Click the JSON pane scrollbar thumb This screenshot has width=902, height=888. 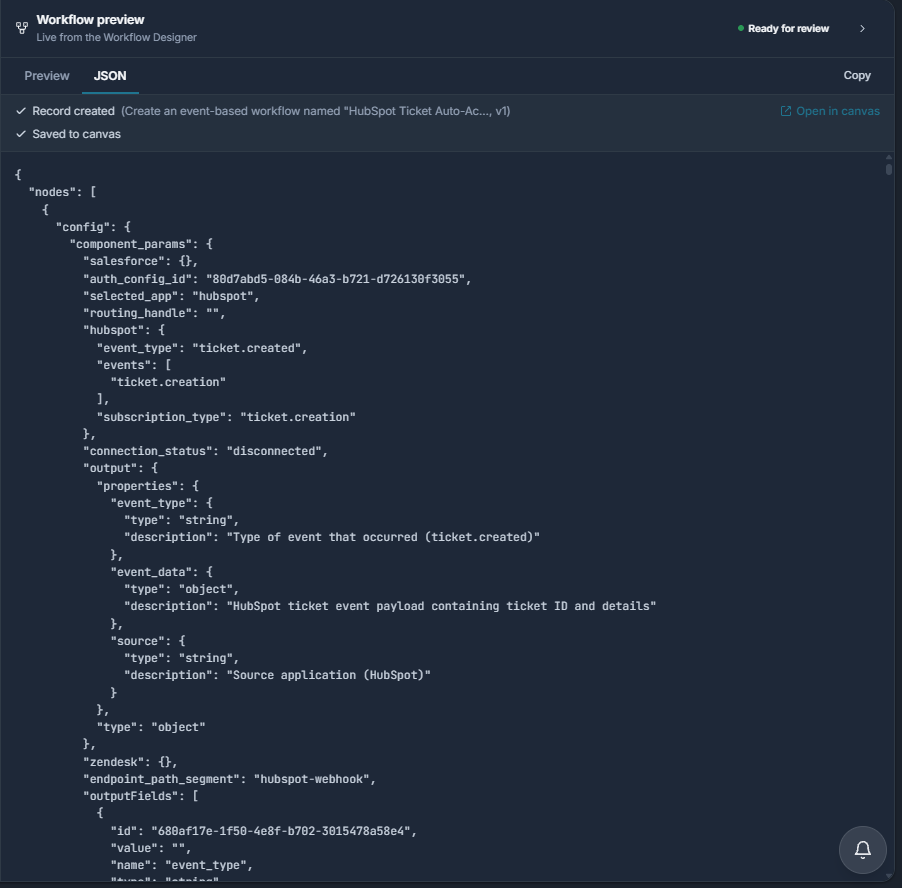tap(889, 170)
